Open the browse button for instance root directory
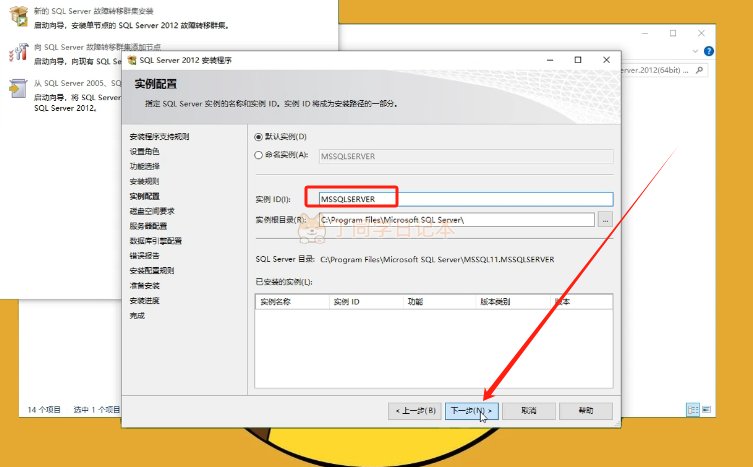 [x=605, y=220]
